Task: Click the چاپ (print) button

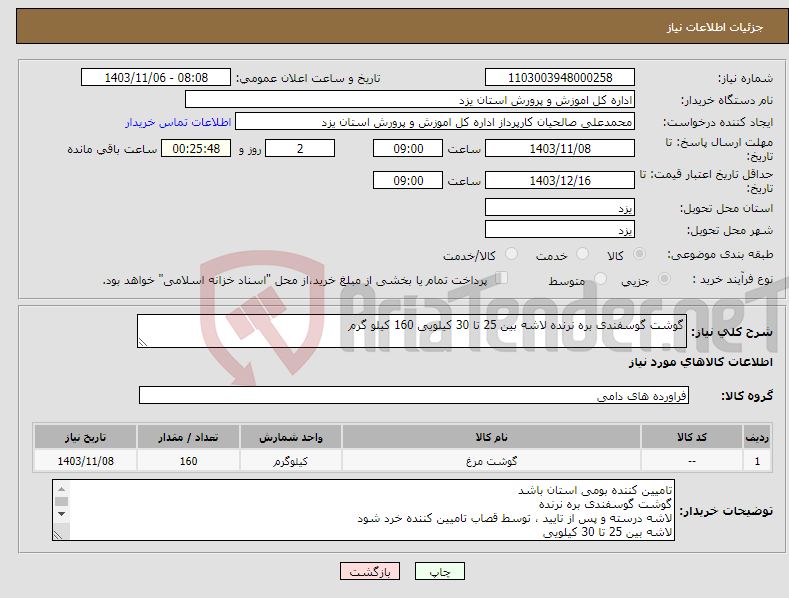Action: tap(439, 571)
